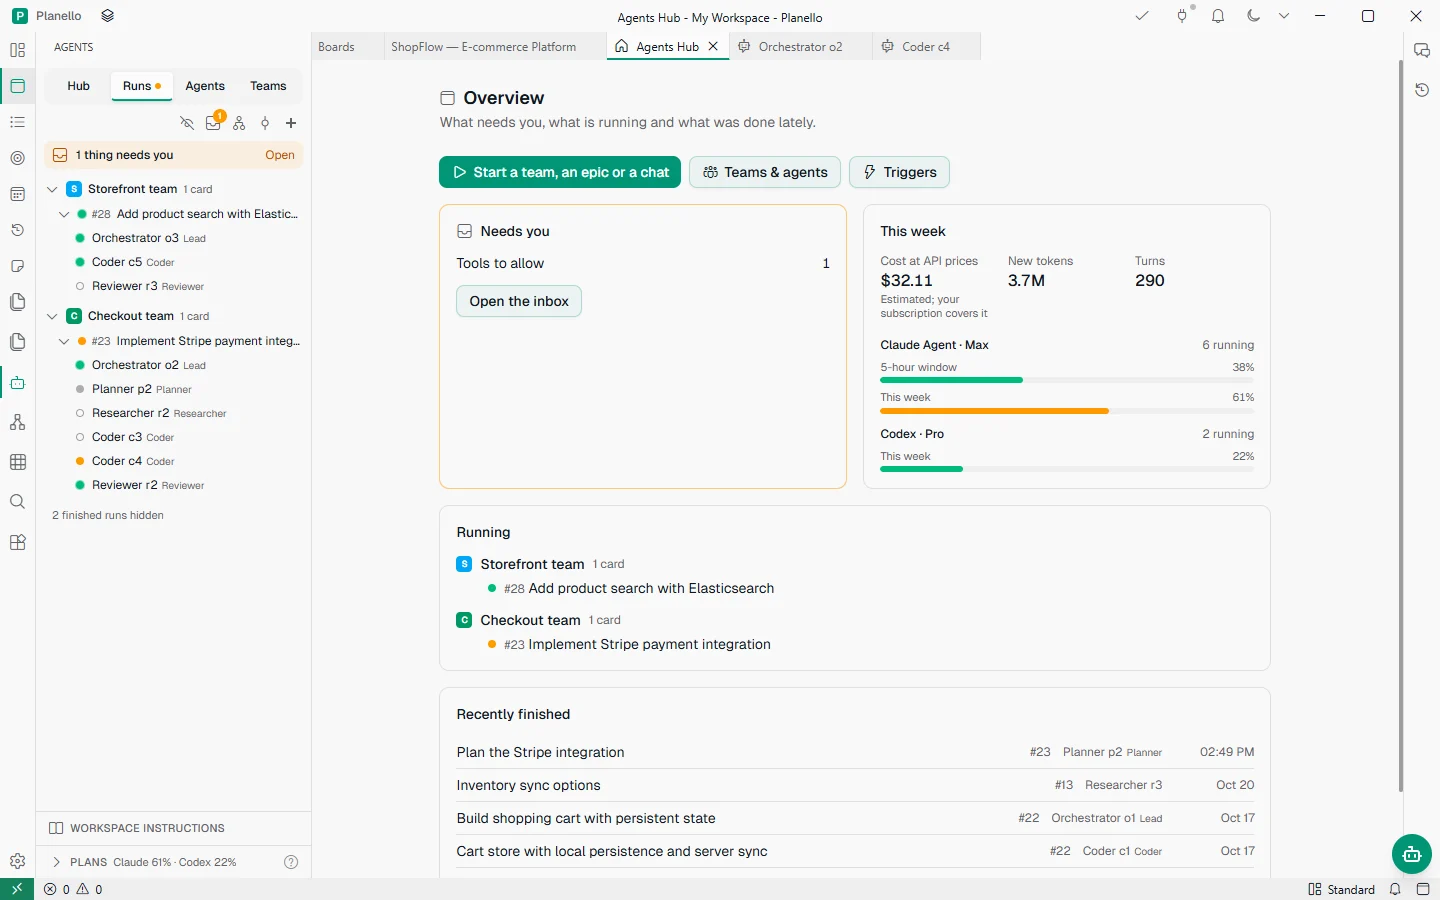
Task: Click the plug connection icon in title bar
Action: tap(1183, 16)
